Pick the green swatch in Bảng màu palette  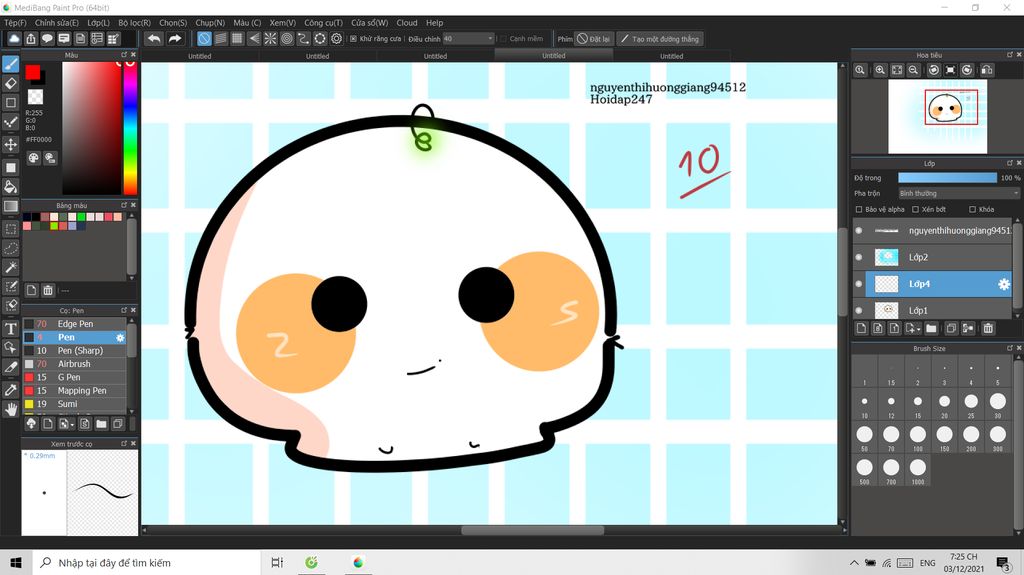(81, 217)
